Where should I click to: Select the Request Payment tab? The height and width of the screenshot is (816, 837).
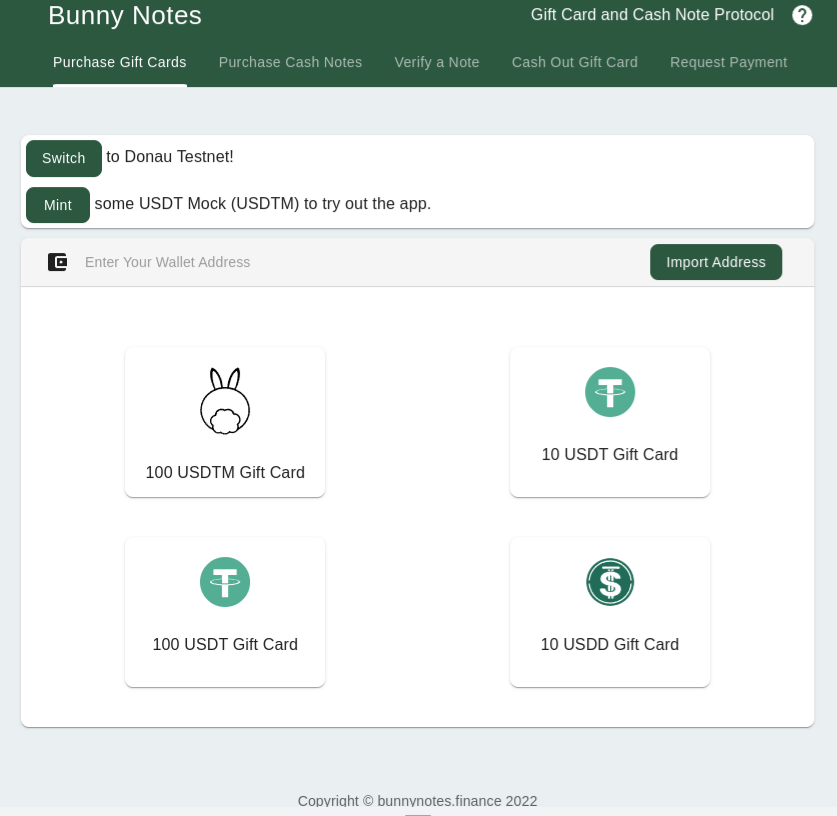[728, 62]
